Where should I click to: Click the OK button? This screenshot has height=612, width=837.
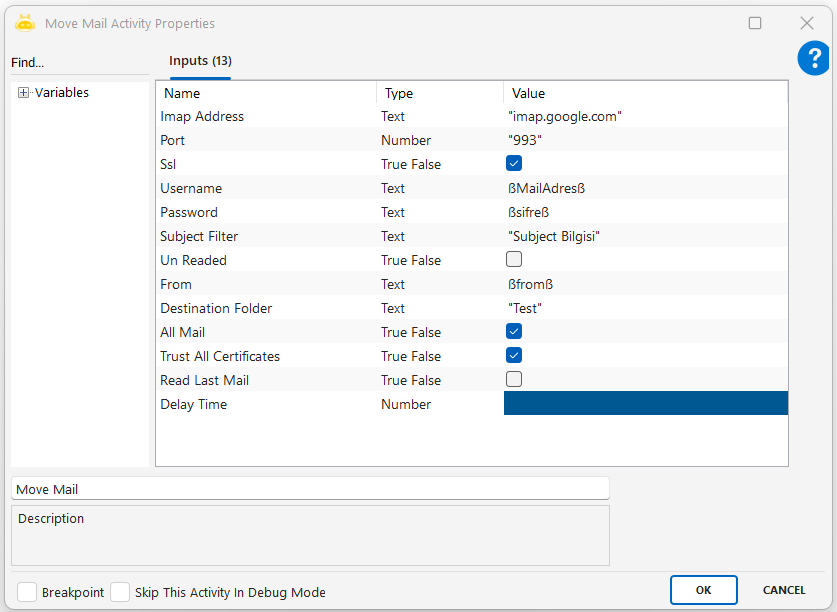703,590
